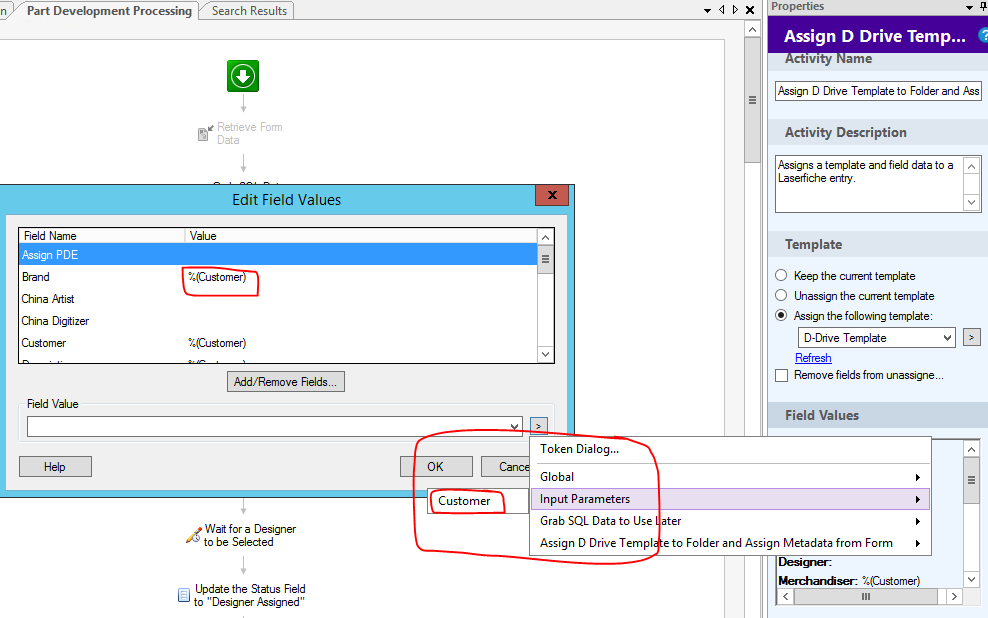Click the arrow button next to D-Drive Template
Viewport: 988px width, 618px height.
pyautogui.click(x=972, y=338)
